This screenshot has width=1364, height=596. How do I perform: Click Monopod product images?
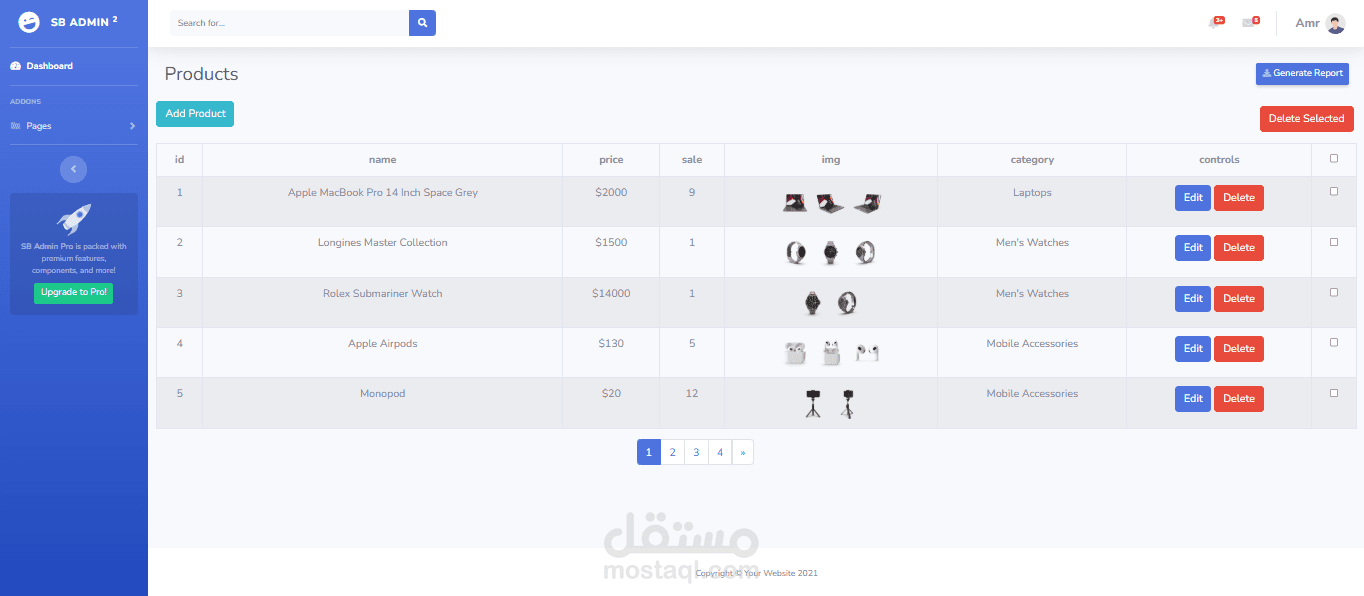click(831, 403)
